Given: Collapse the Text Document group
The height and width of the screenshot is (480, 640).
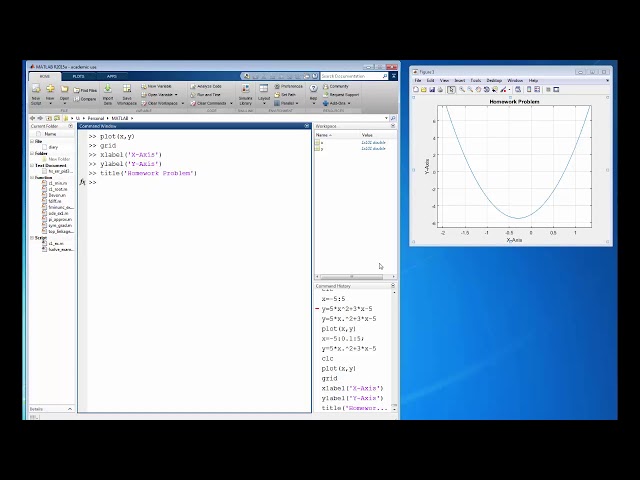Looking at the screenshot, I should tap(32, 165).
